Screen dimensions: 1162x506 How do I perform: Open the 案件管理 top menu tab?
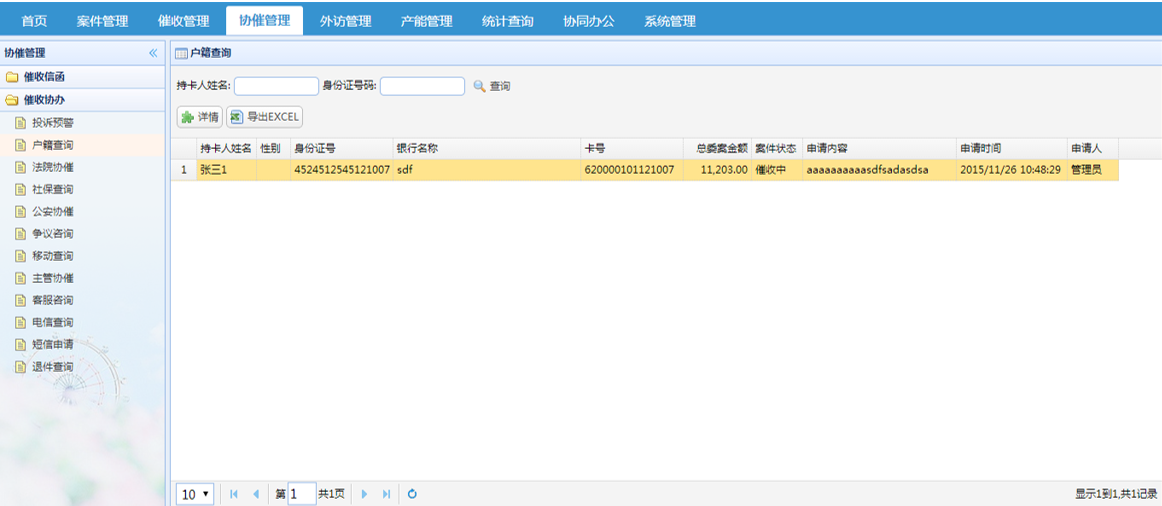coord(103,21)
